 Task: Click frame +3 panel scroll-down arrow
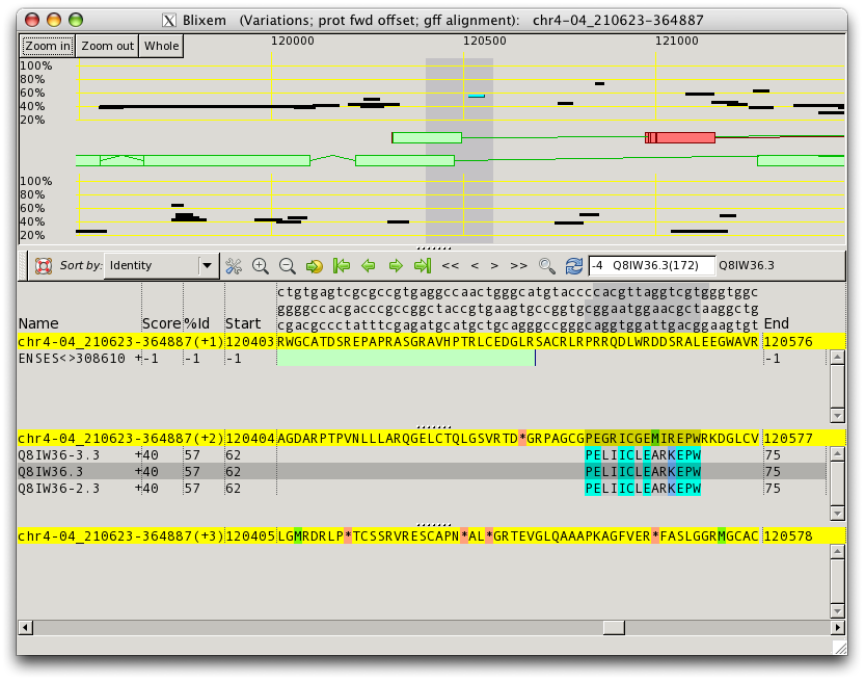coord(837,611)
